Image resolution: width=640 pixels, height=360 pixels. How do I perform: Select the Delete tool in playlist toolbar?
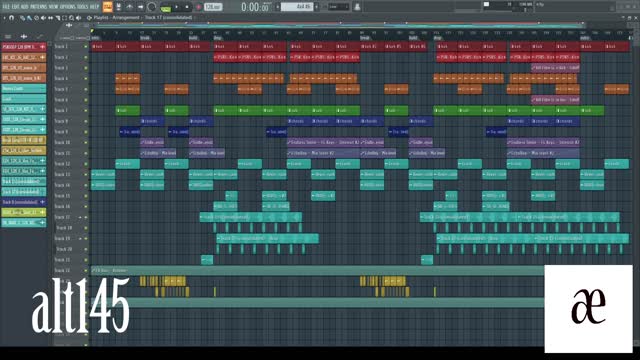point(36,18)
